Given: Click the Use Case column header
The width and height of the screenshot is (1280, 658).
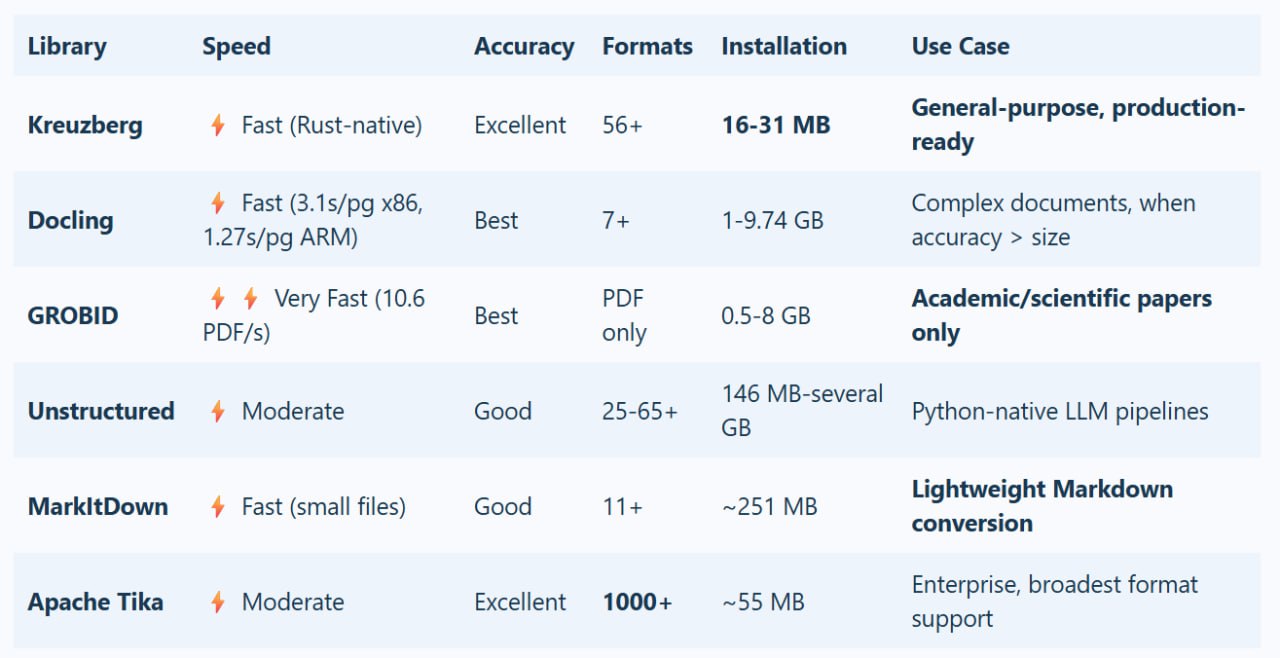Looking at the screenshot, I should 960,46.
